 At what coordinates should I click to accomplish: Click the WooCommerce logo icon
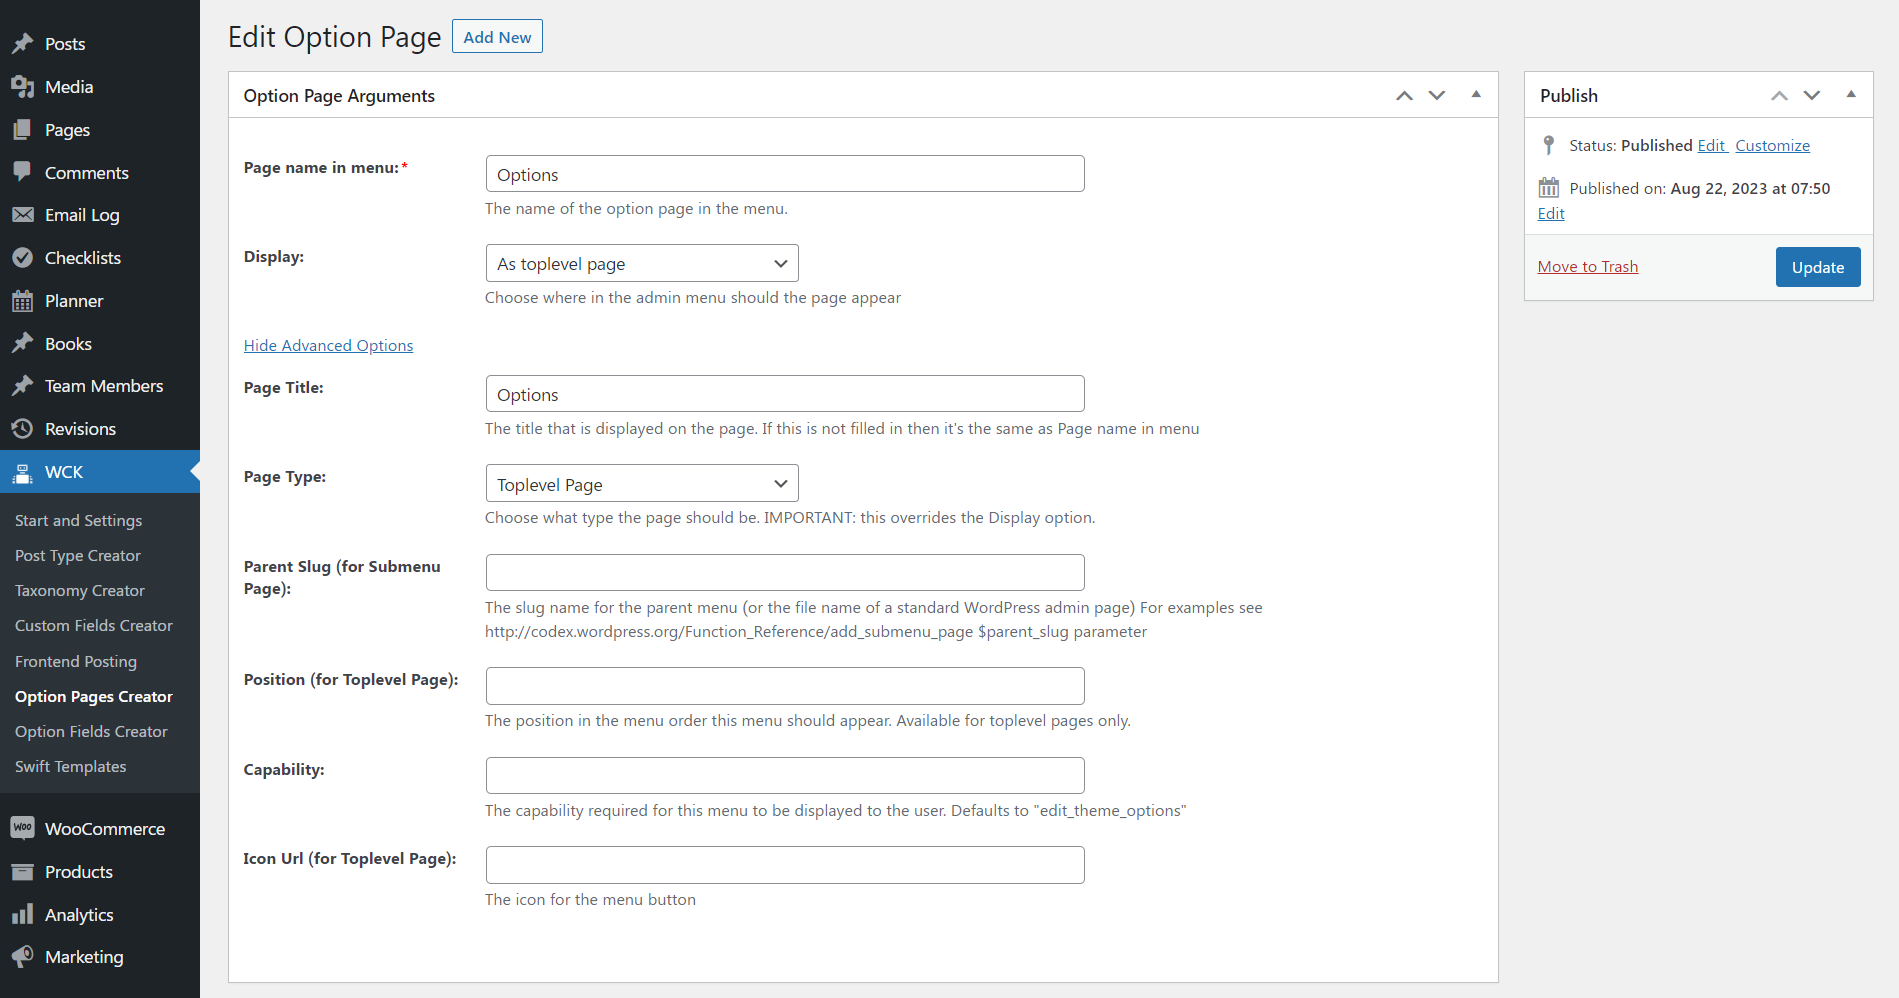click(23, 828)
